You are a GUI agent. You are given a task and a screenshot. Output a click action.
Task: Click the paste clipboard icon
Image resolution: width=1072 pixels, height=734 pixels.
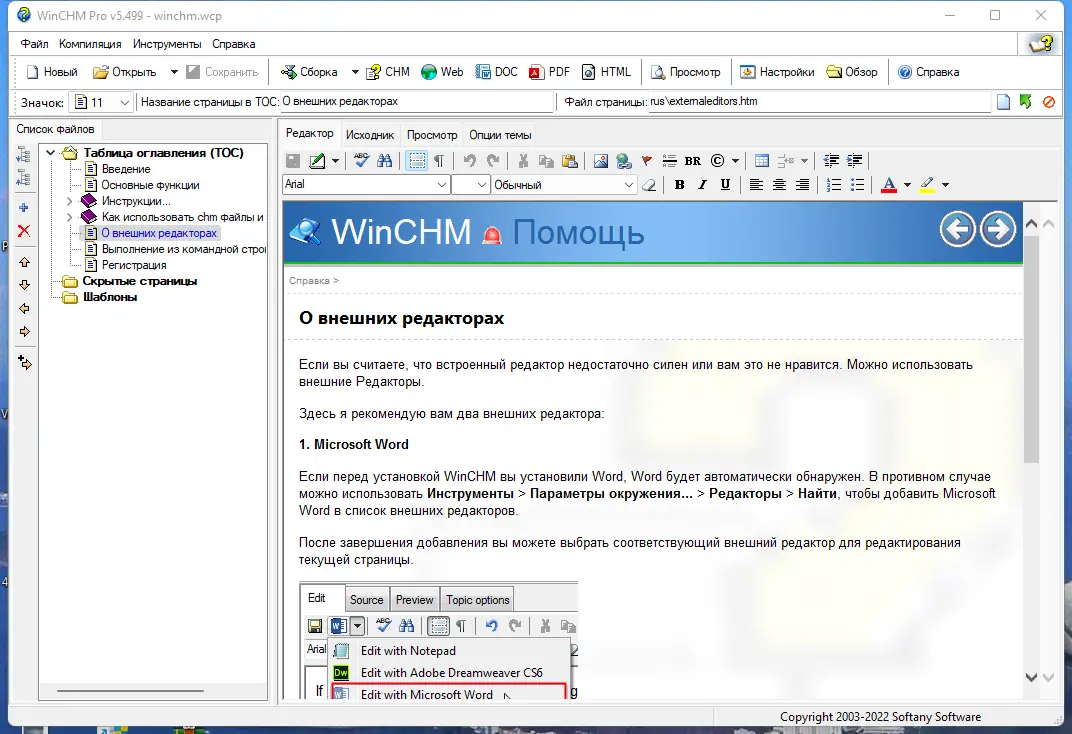click(x=570, y=161)
